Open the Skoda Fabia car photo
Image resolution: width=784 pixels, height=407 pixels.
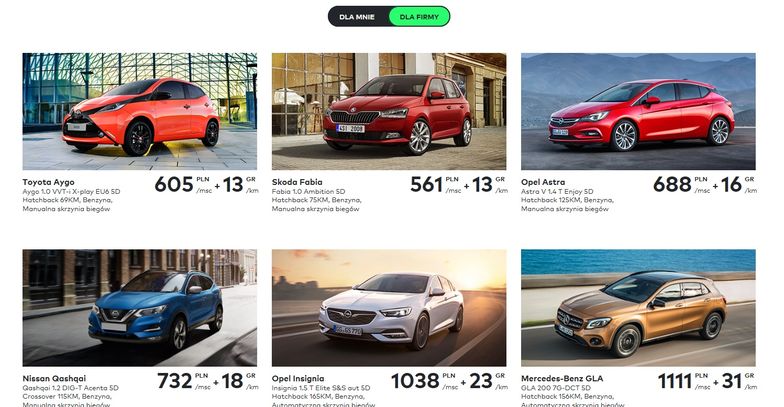pos(389,112)
